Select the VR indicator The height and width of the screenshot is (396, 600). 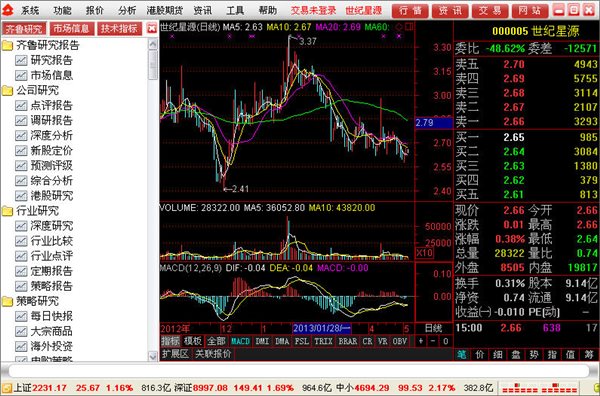point(382,341)
